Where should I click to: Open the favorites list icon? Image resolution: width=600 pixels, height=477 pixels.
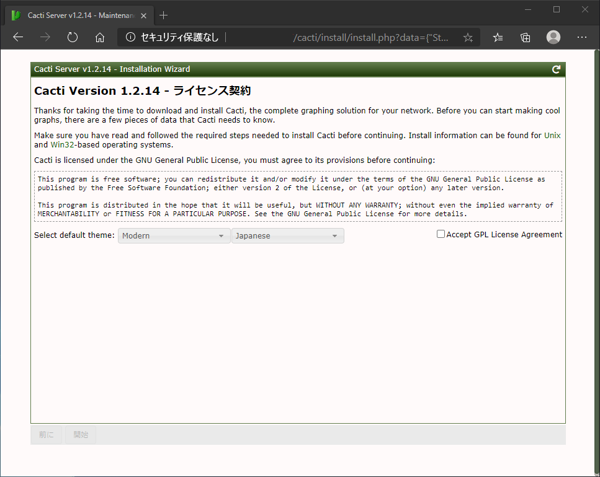pyautogui.click(x=498, y=37)
